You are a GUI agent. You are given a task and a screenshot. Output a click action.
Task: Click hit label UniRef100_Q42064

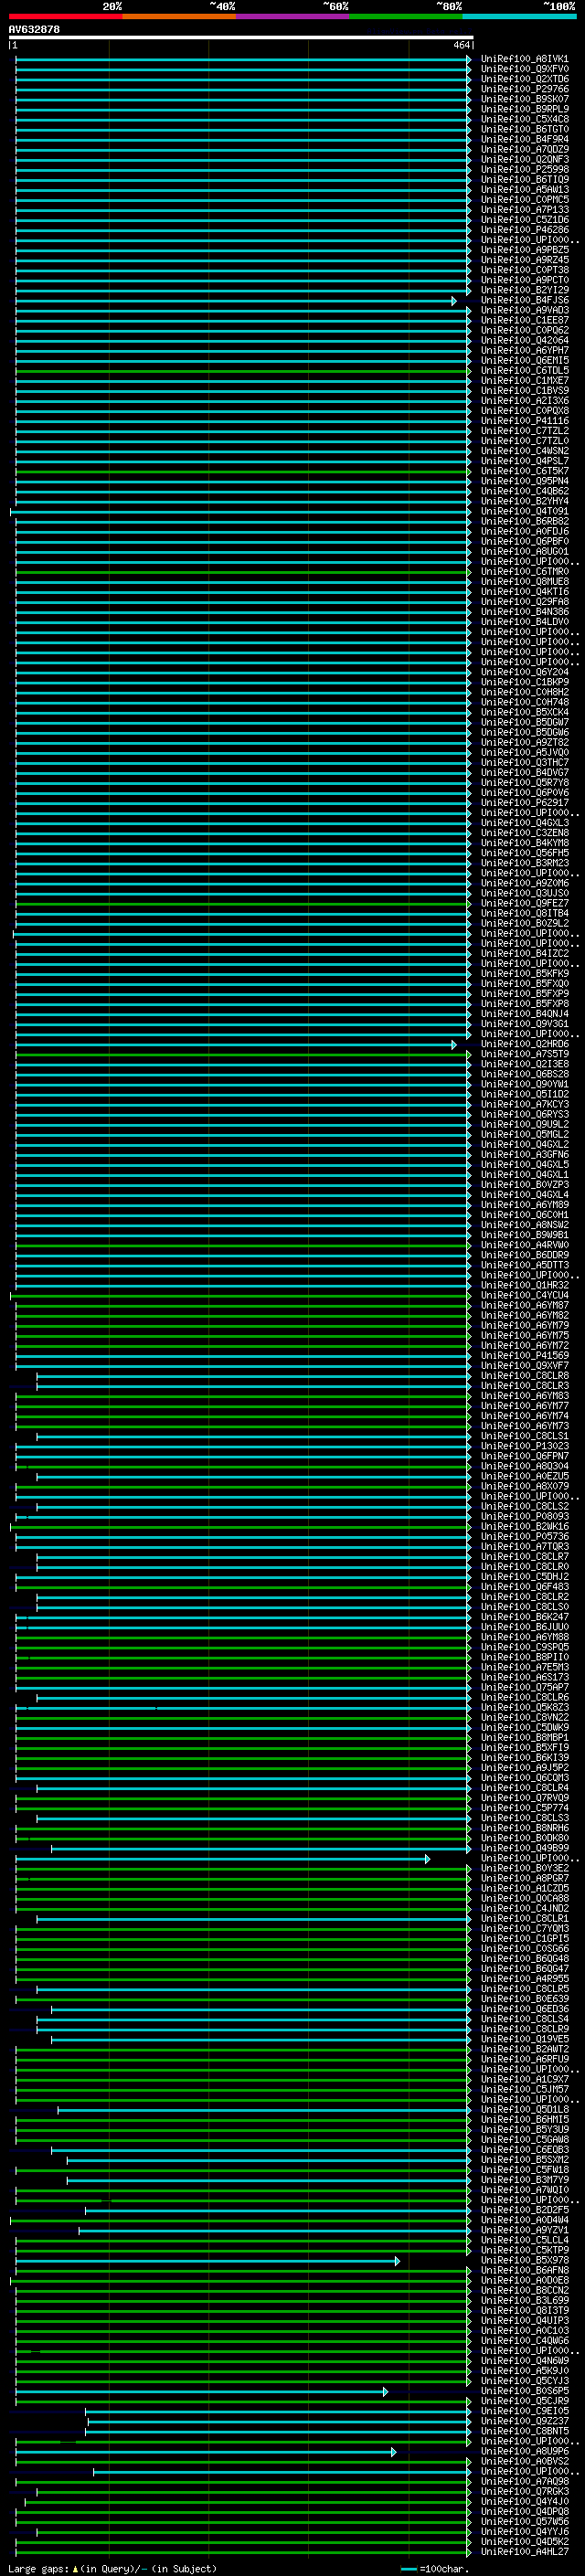click(524, 340)
